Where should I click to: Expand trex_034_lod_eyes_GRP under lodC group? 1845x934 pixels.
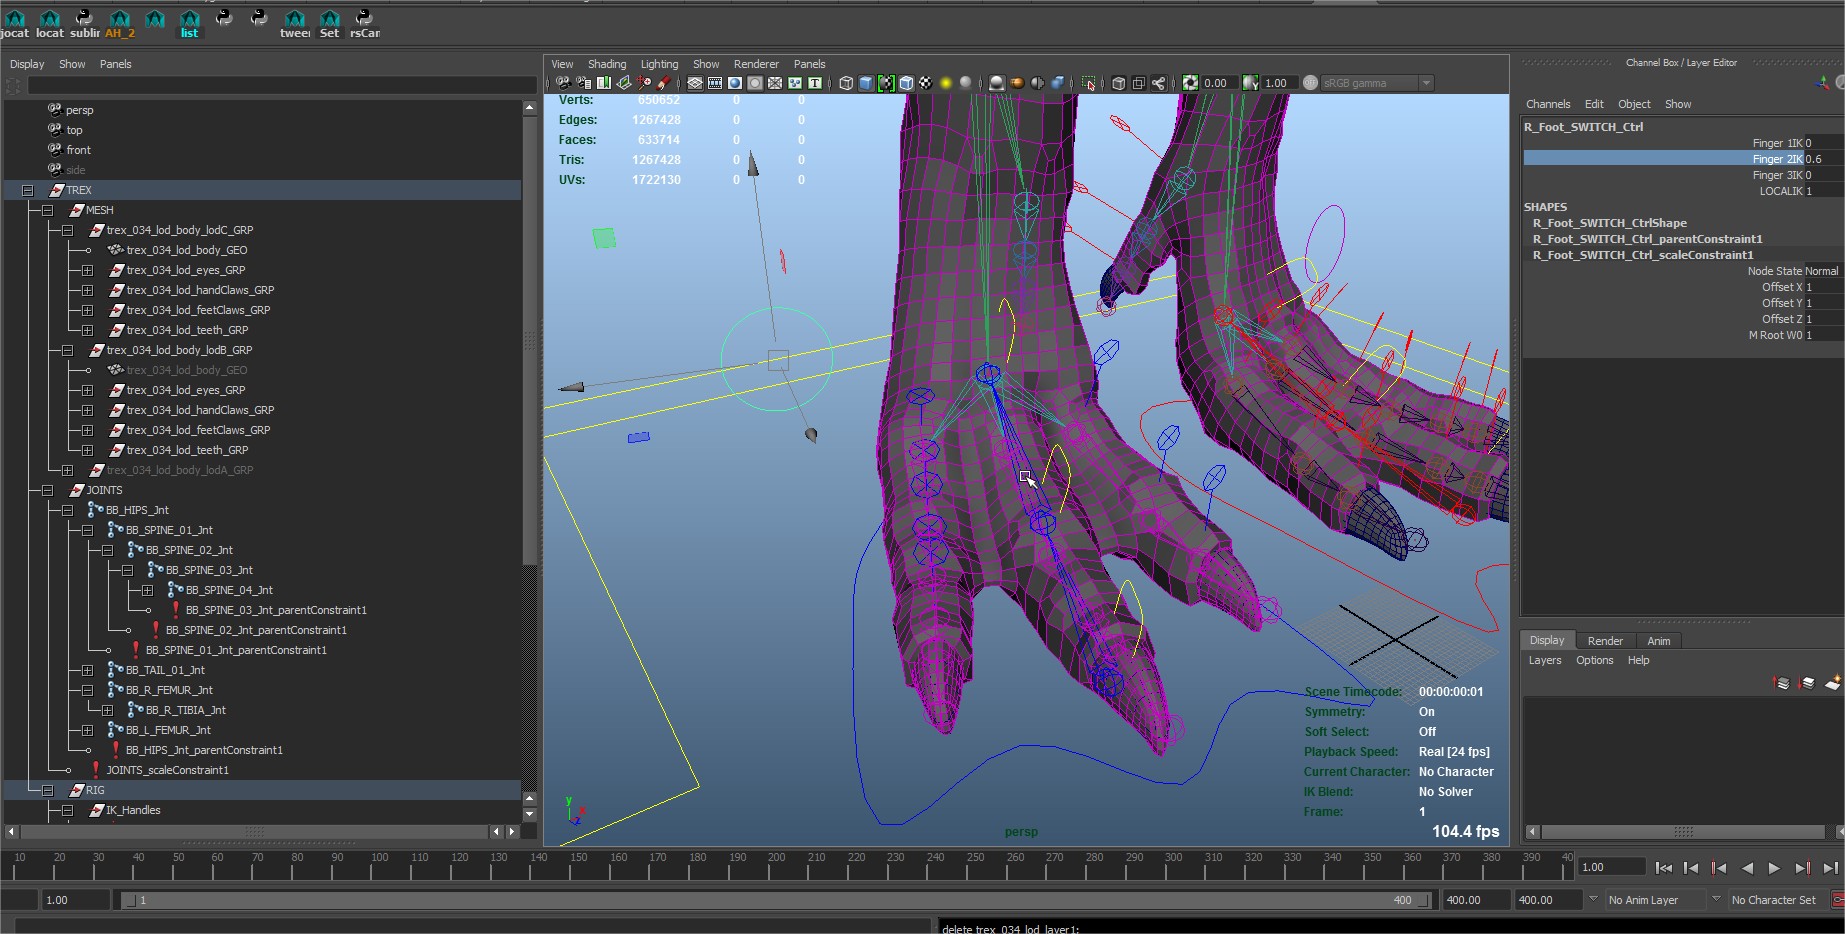point(87,270)
